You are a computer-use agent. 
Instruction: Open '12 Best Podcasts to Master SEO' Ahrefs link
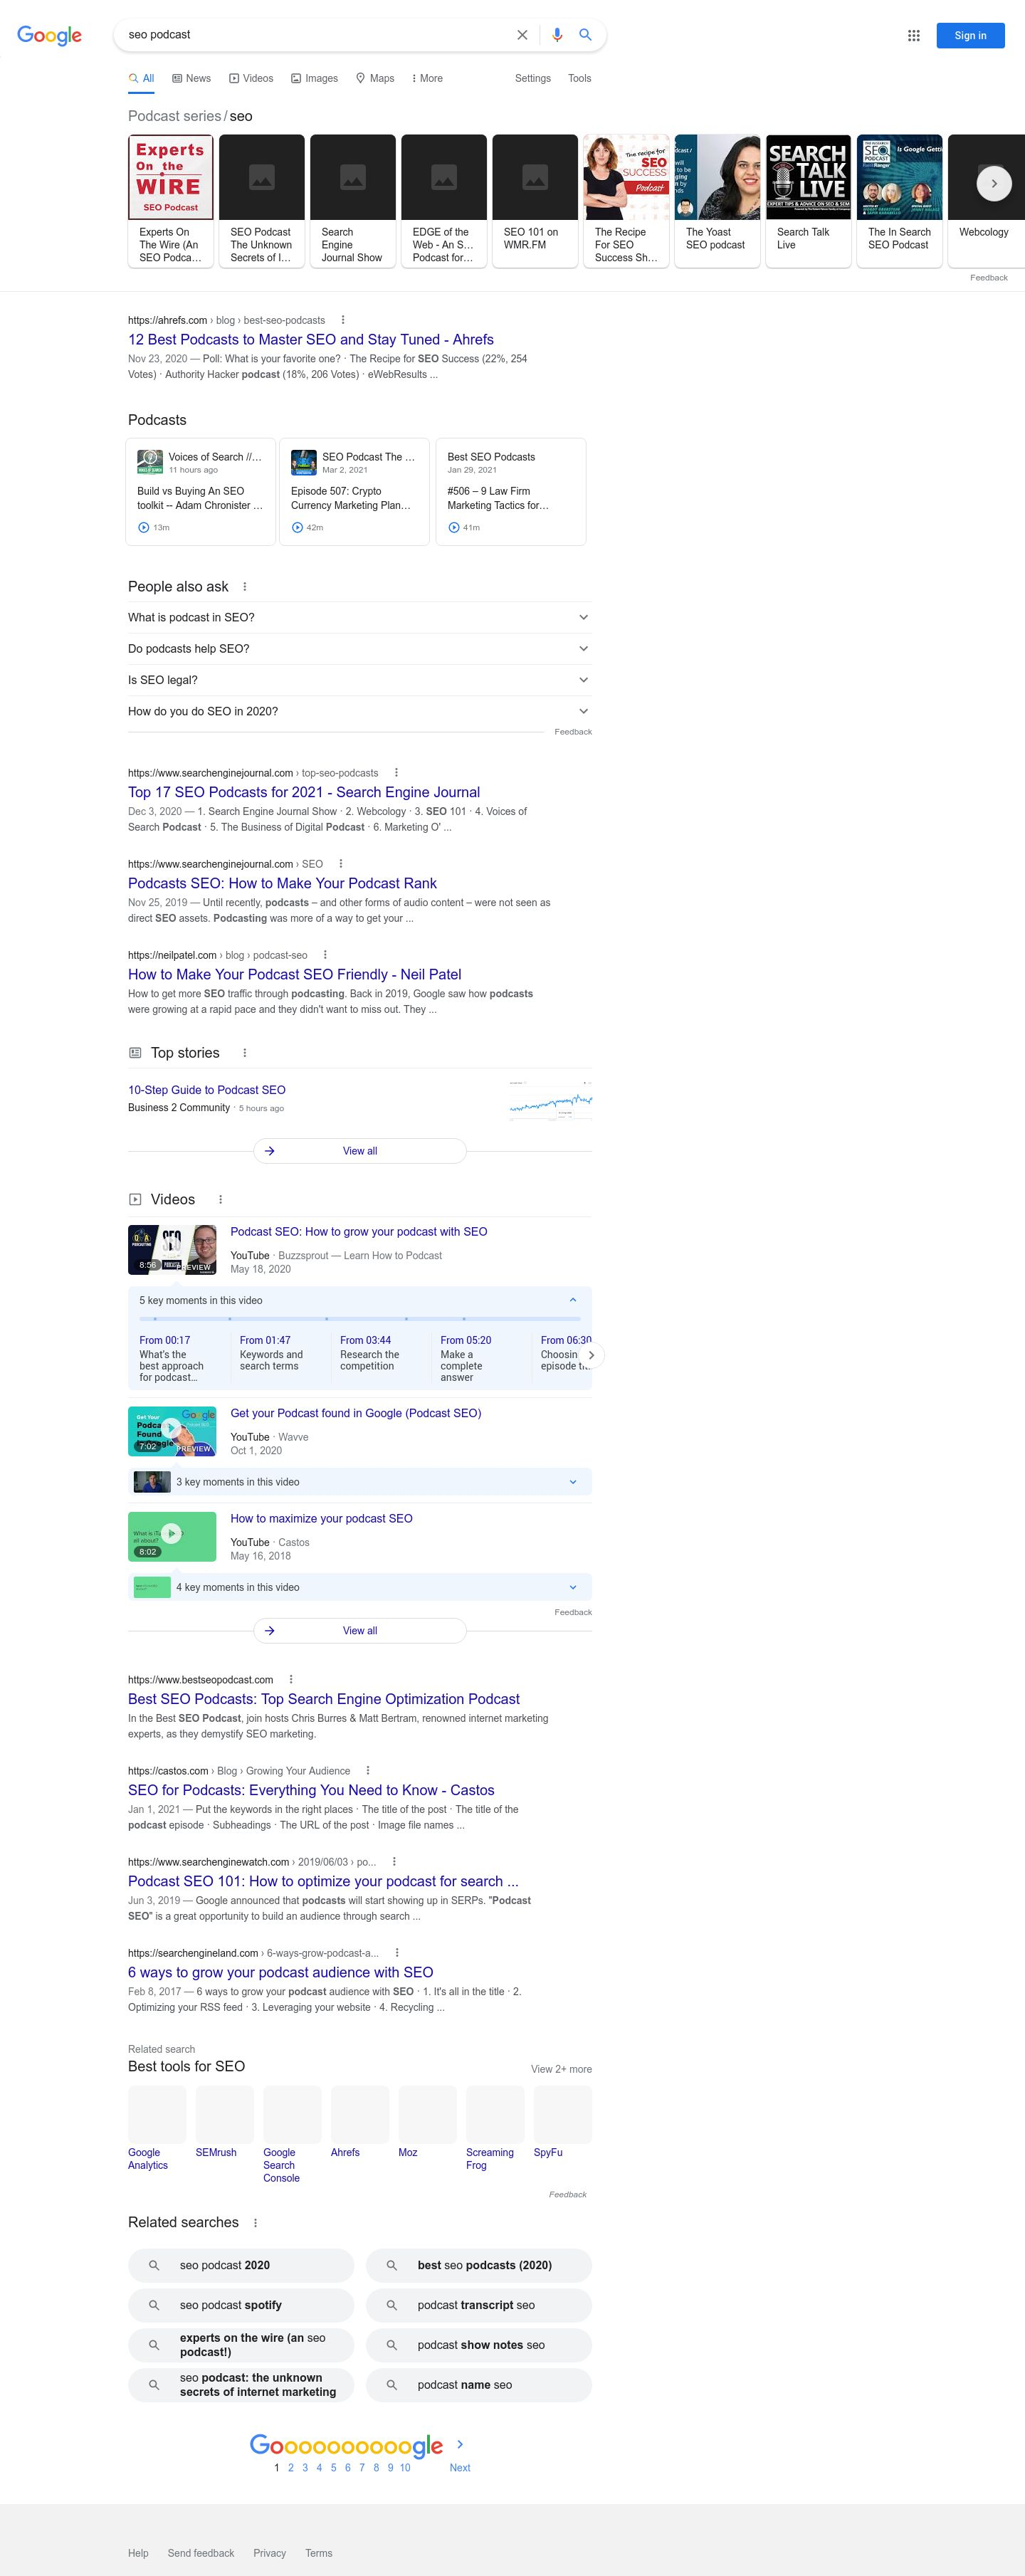coord(311,340)
